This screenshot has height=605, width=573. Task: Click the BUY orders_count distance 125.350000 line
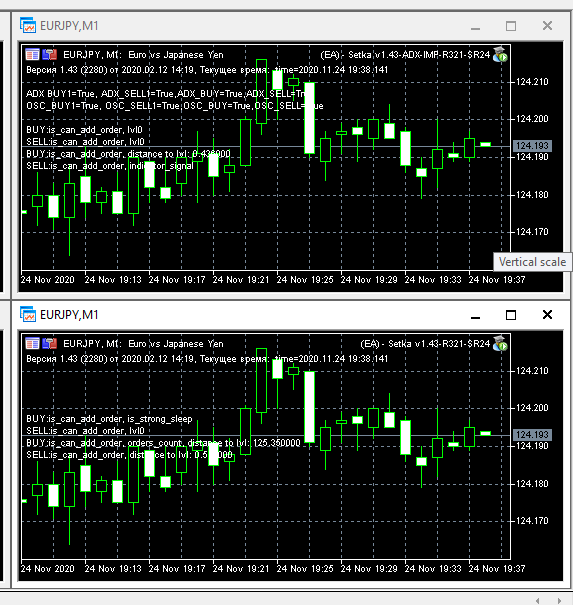[x=163, y=443]
